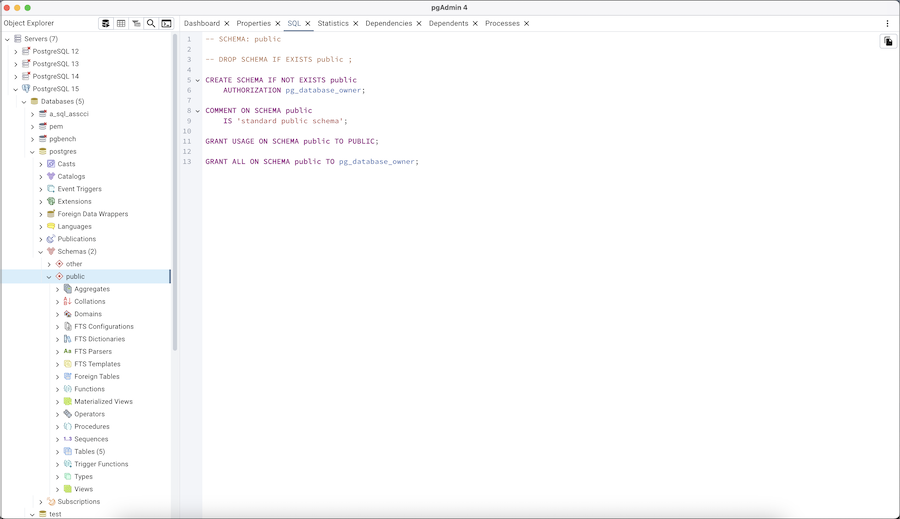The image size is (900, 519).
Task: Expand the pgbench database
Action: (33, 139)
